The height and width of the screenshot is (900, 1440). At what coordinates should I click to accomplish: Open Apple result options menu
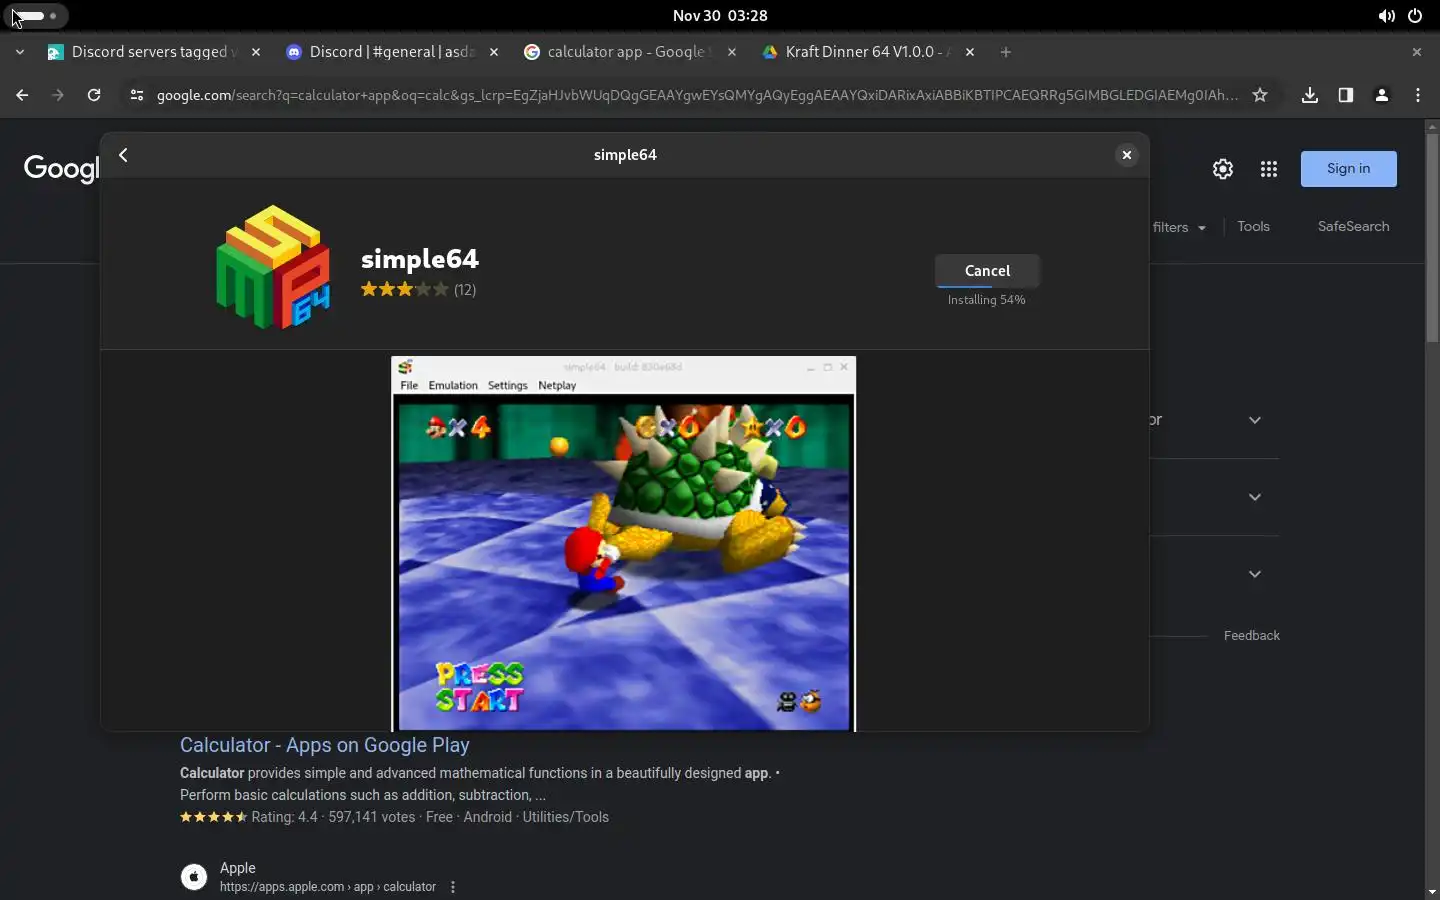pyautogui.click(x=453, y=887)
